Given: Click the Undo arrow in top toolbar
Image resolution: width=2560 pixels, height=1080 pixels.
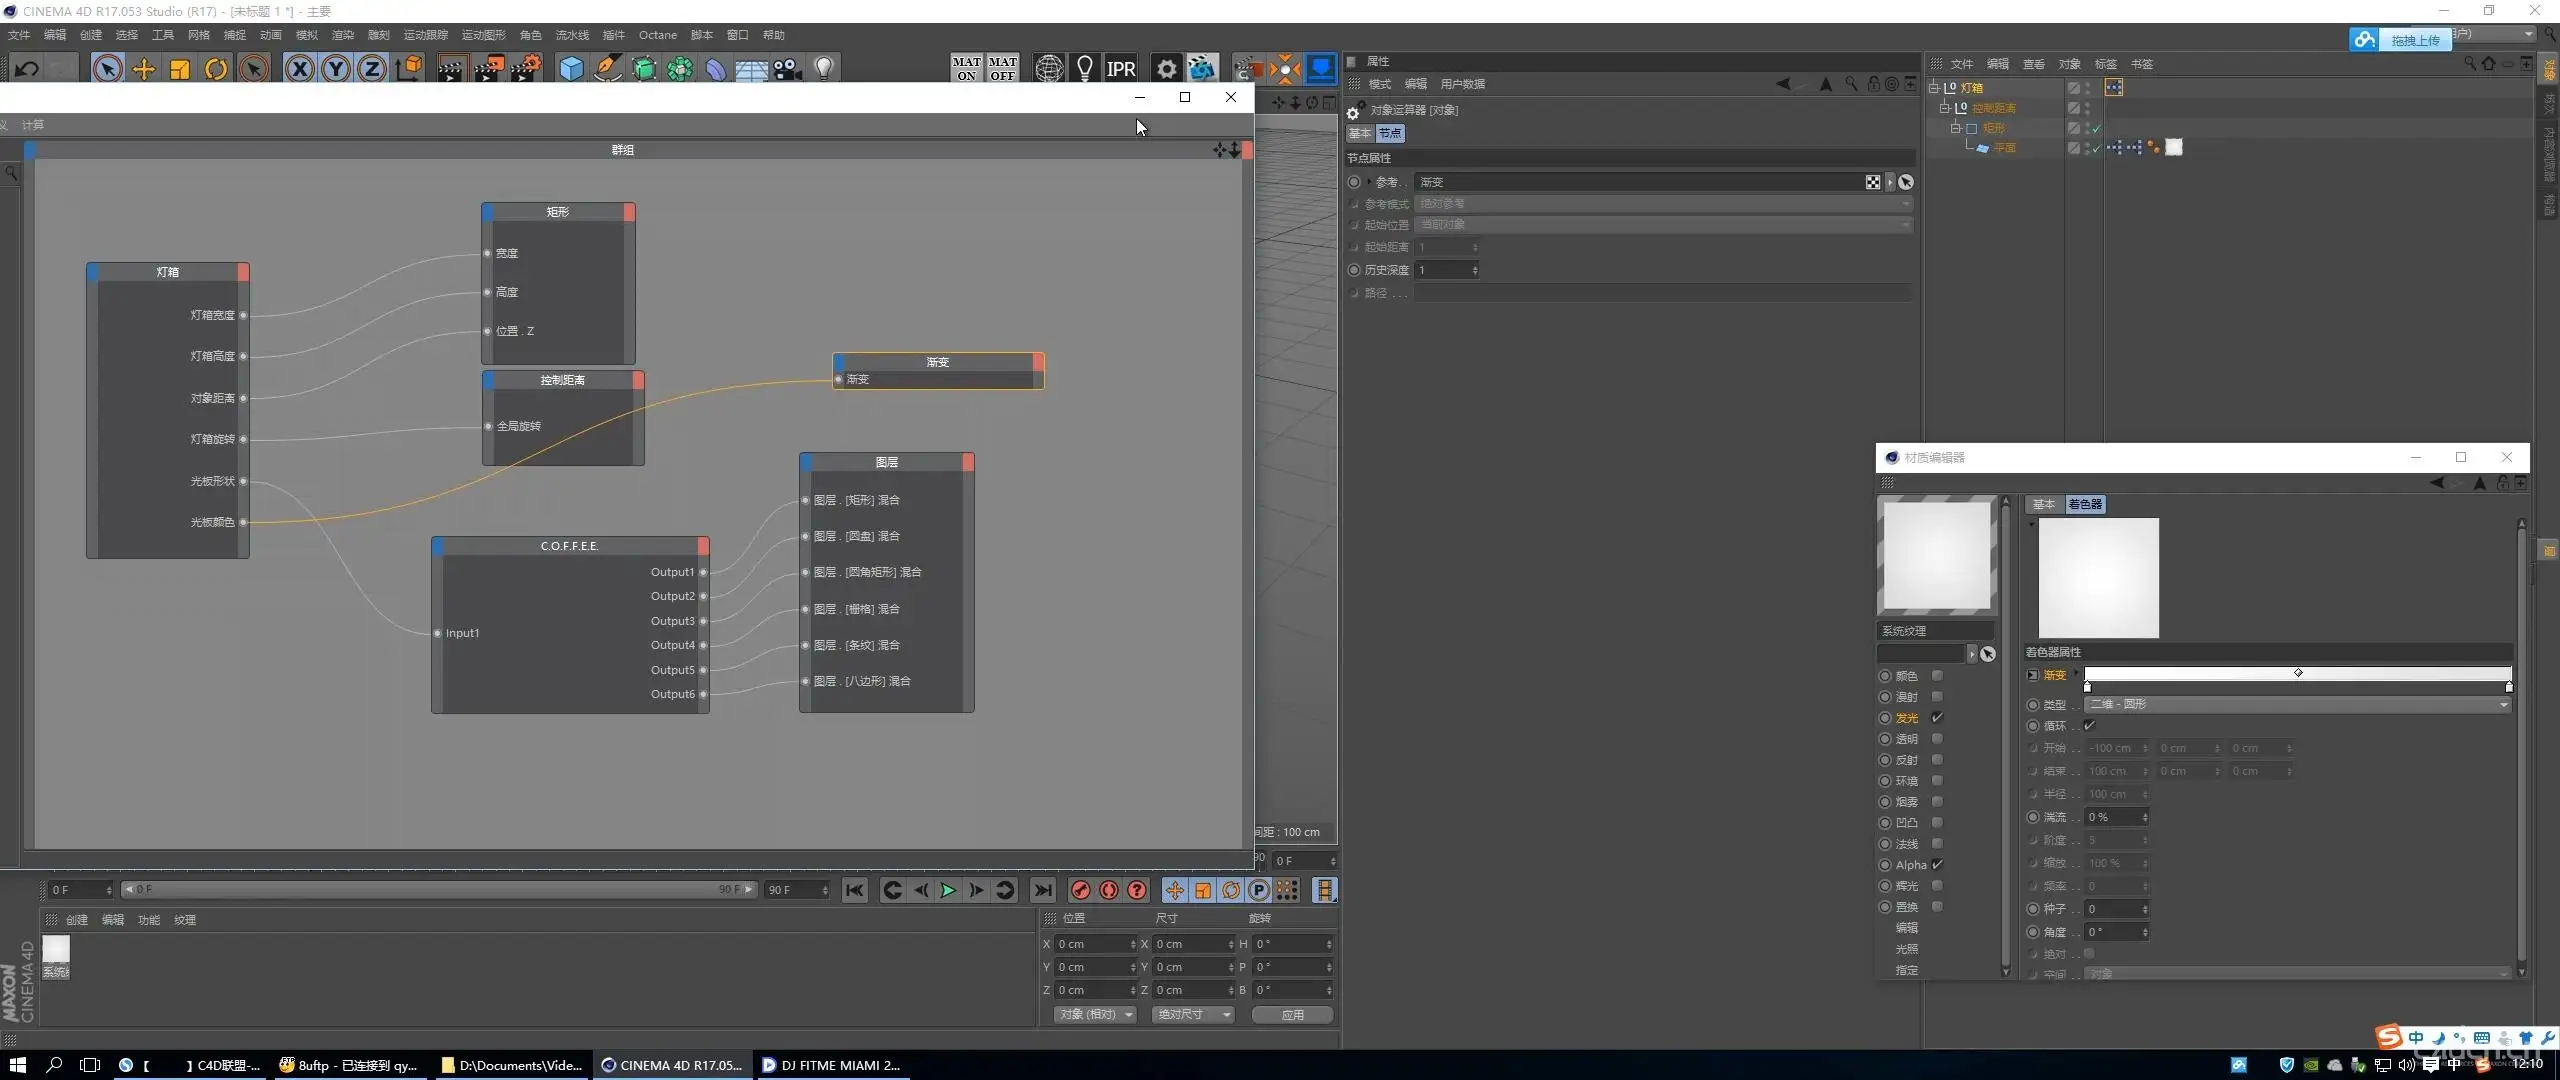Looking at the screenshot, I should [27, 68].
